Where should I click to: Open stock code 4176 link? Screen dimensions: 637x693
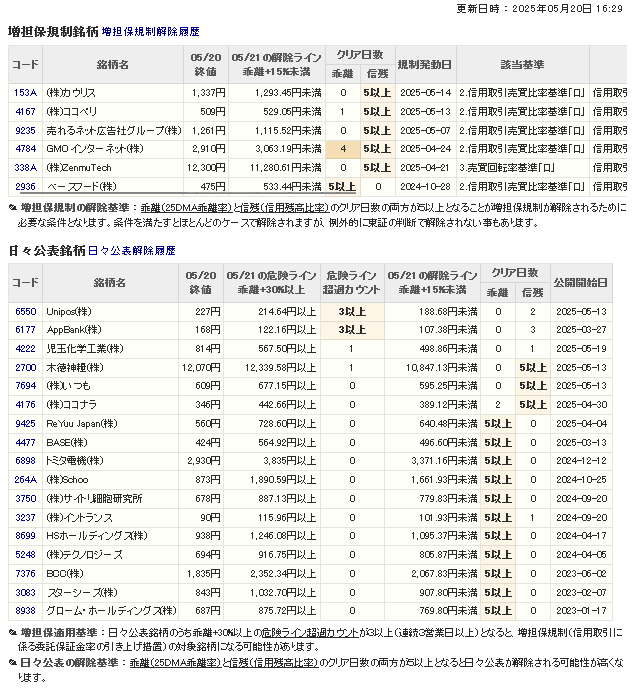pos(25,405)
